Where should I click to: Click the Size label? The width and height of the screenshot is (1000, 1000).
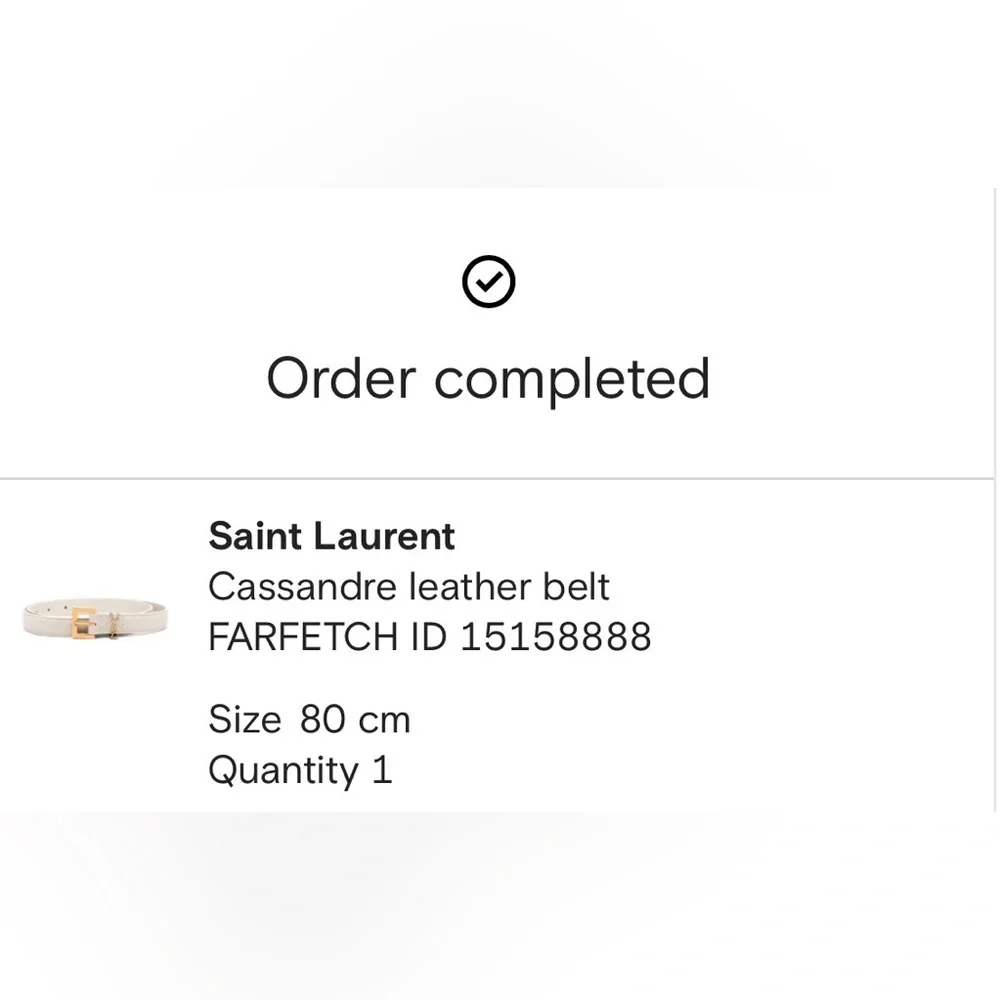click(x=244, y=720)
